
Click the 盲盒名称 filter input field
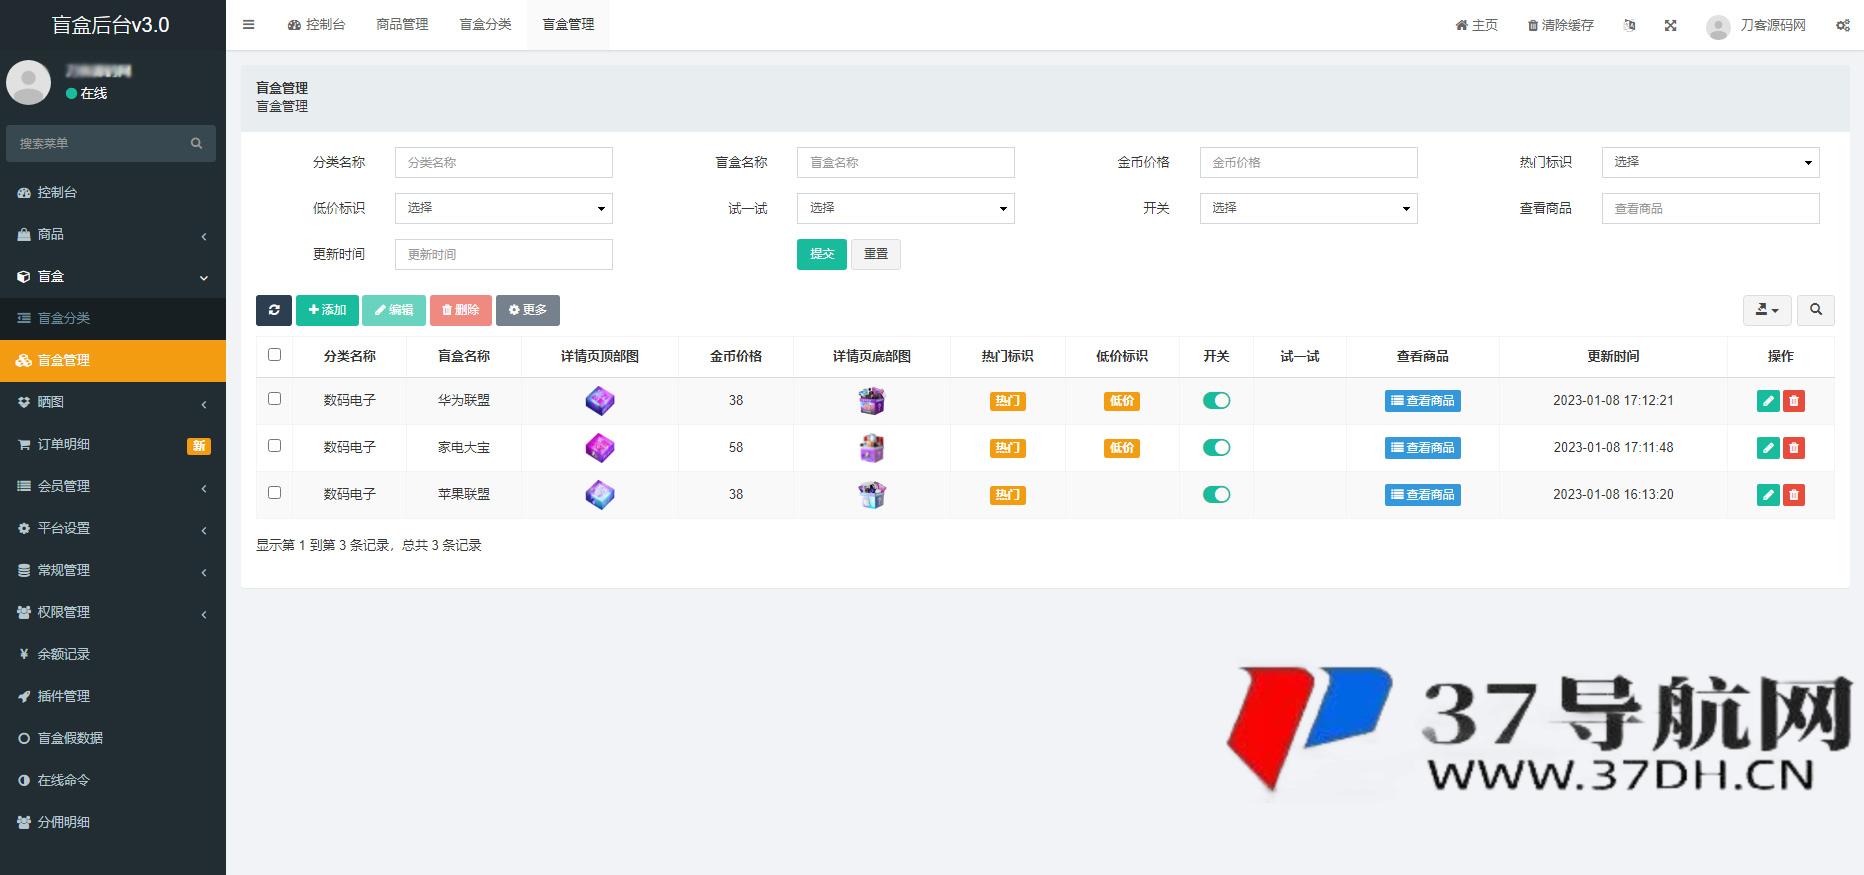coord(905,162)
